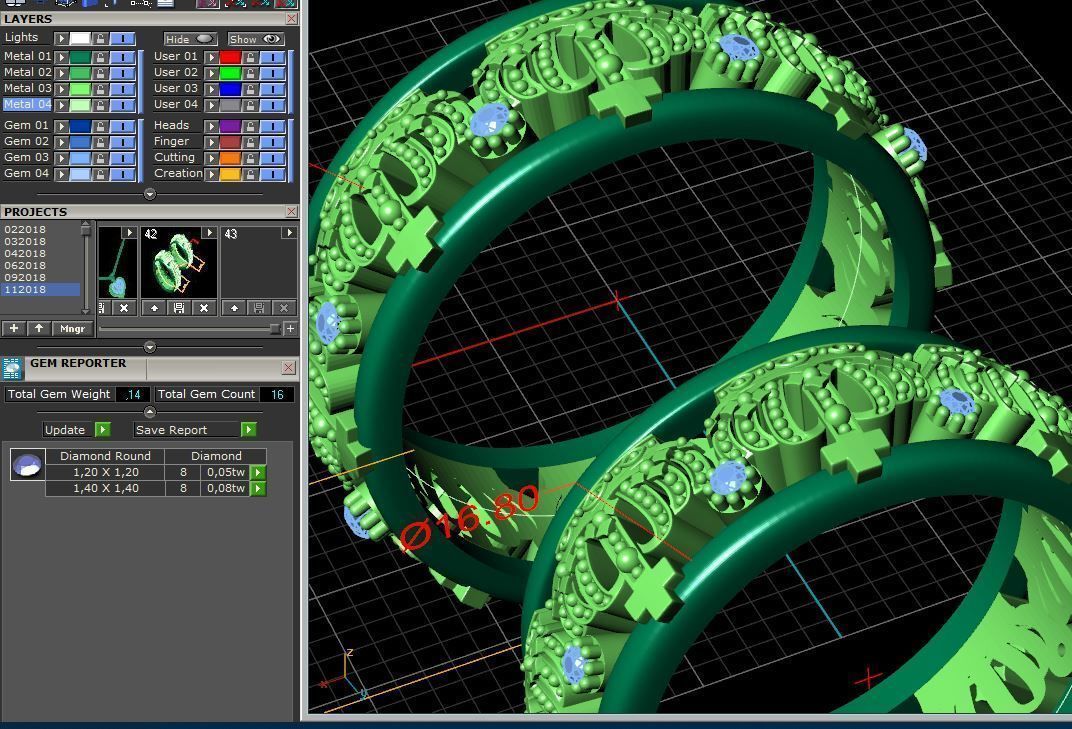1072x729 pixels.
Task: Toggle visibility switch for Gem 03 layer
Action: pyautogui.click(x=123, y=158)
